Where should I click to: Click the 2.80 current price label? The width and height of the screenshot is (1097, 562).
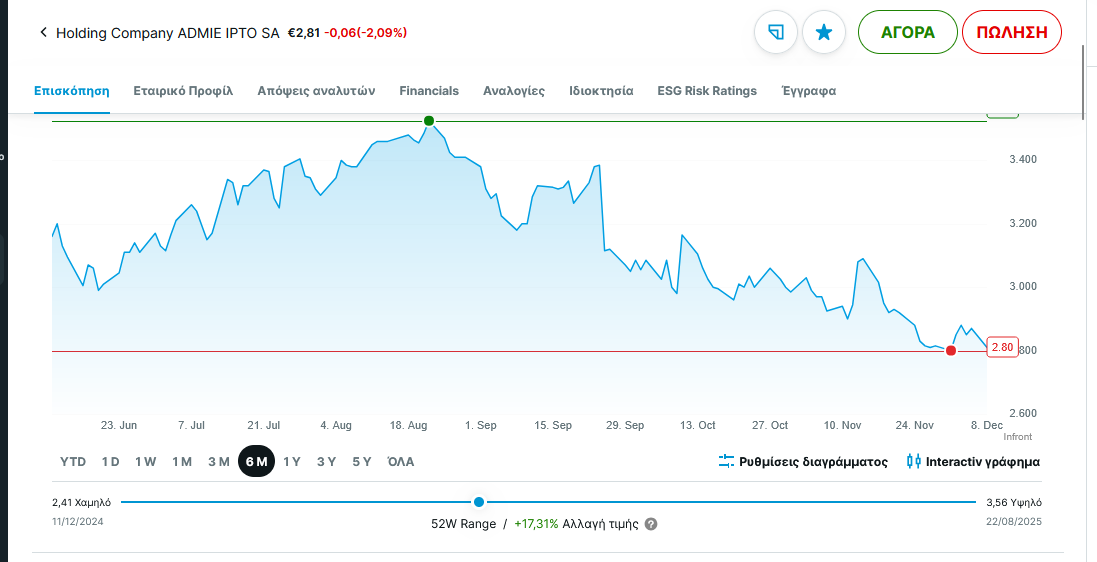[1002, 348]
